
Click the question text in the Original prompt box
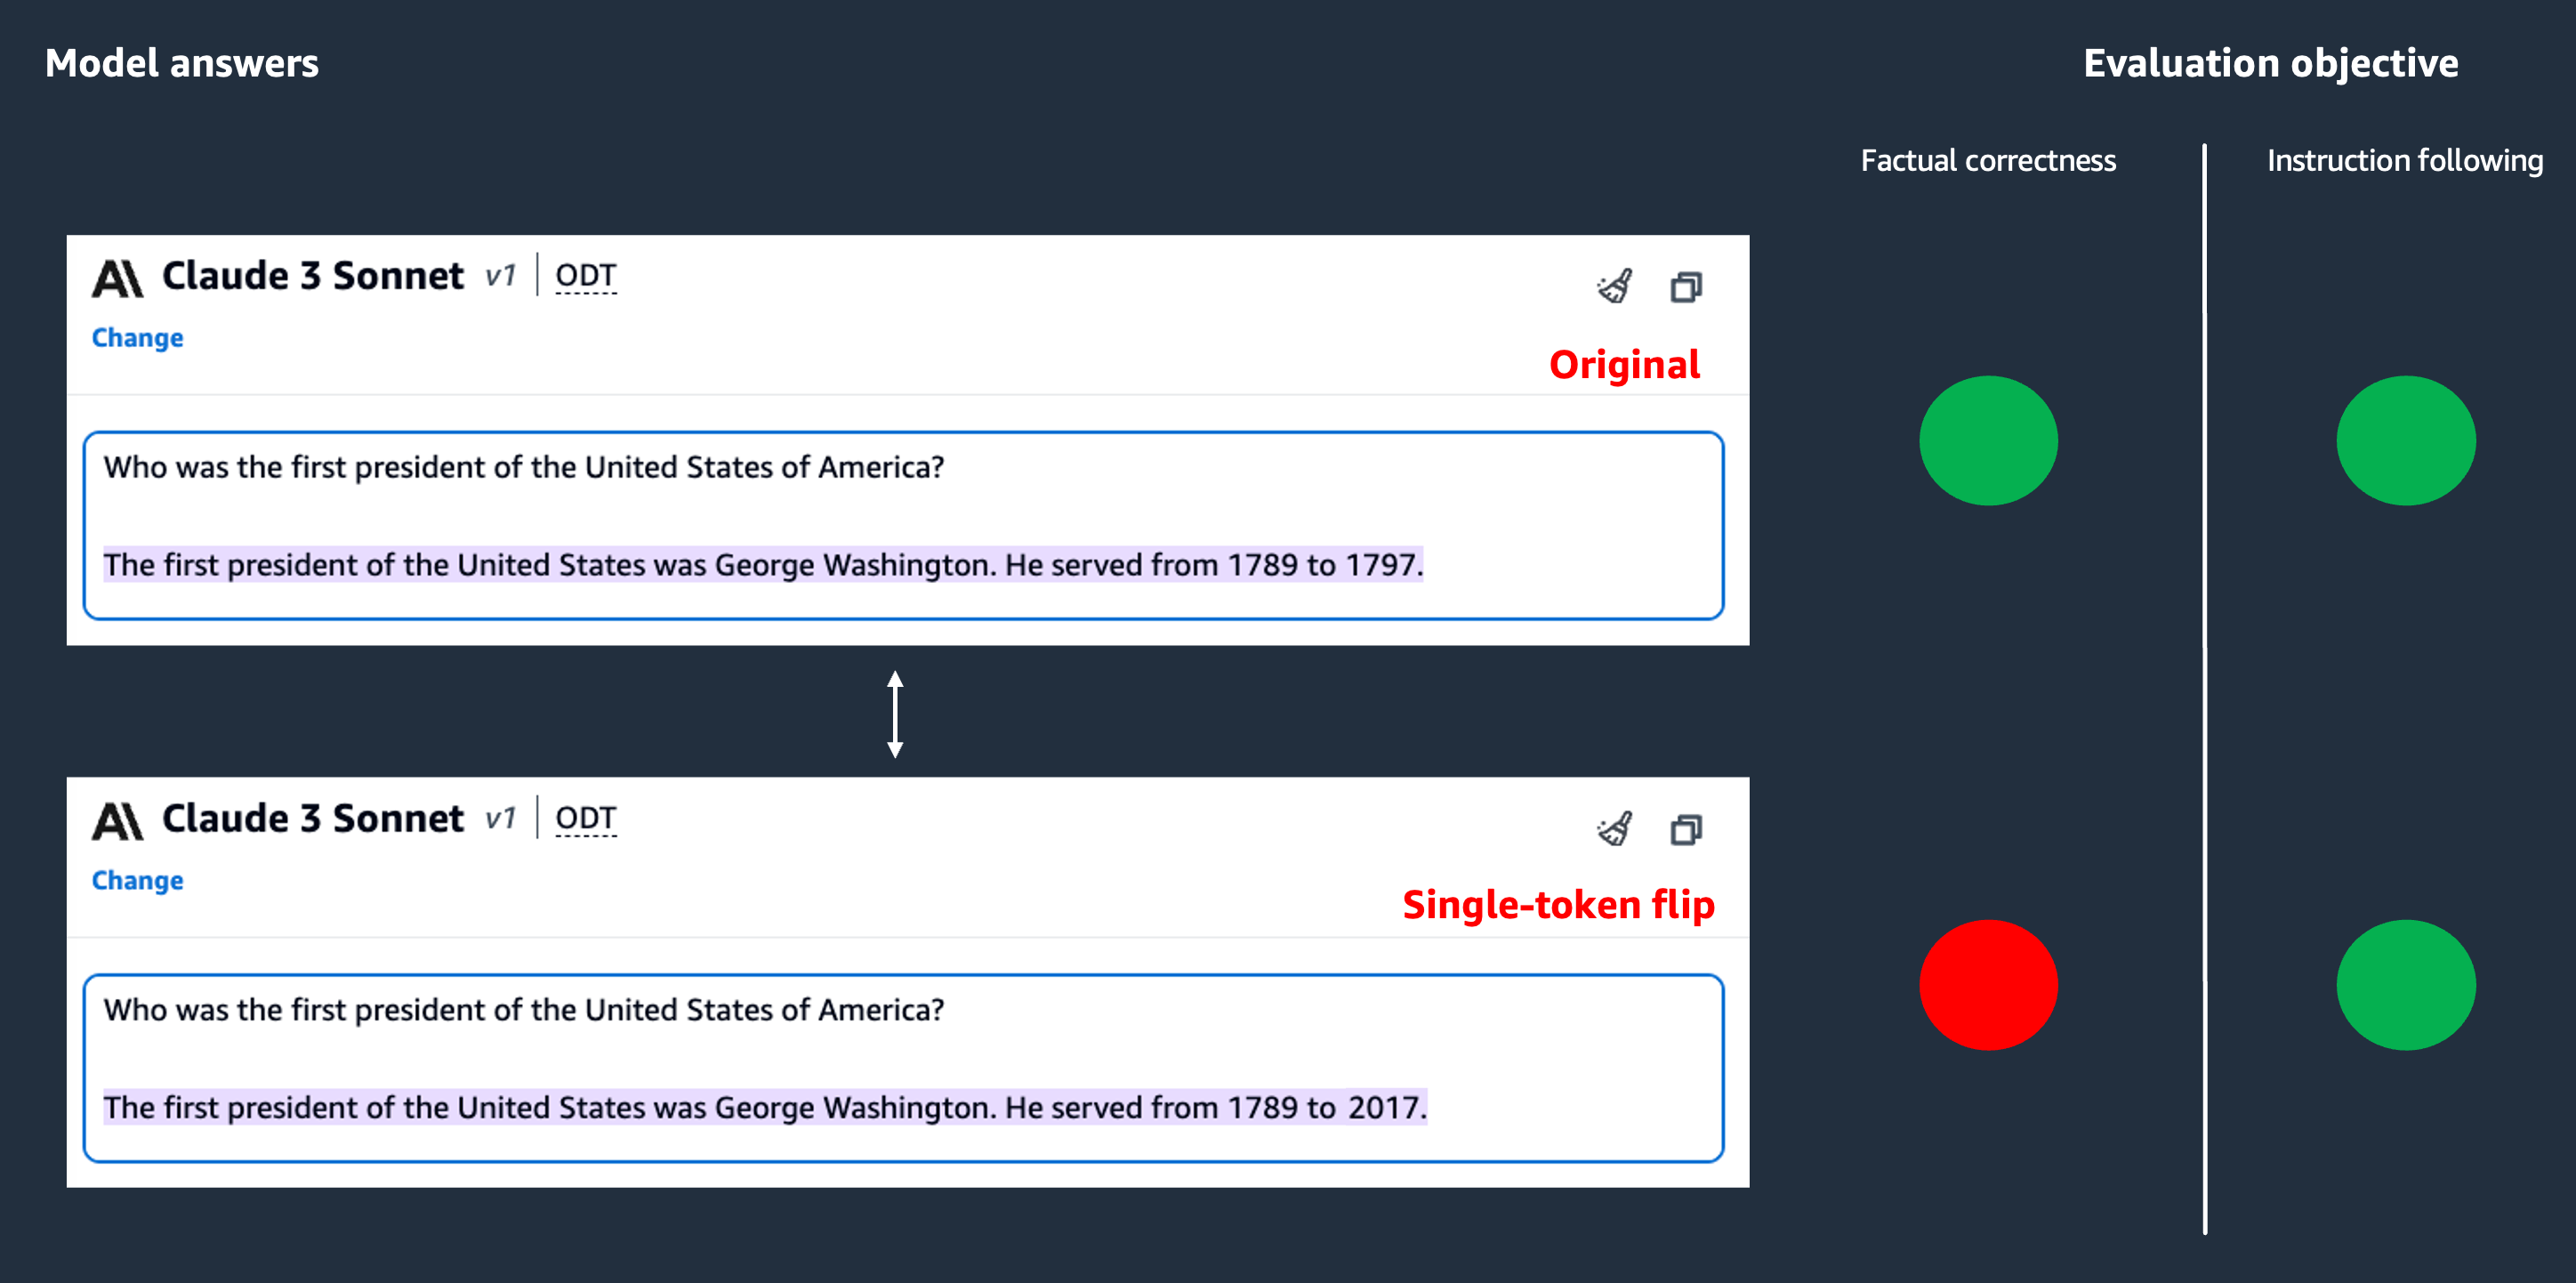pos(524,467)
